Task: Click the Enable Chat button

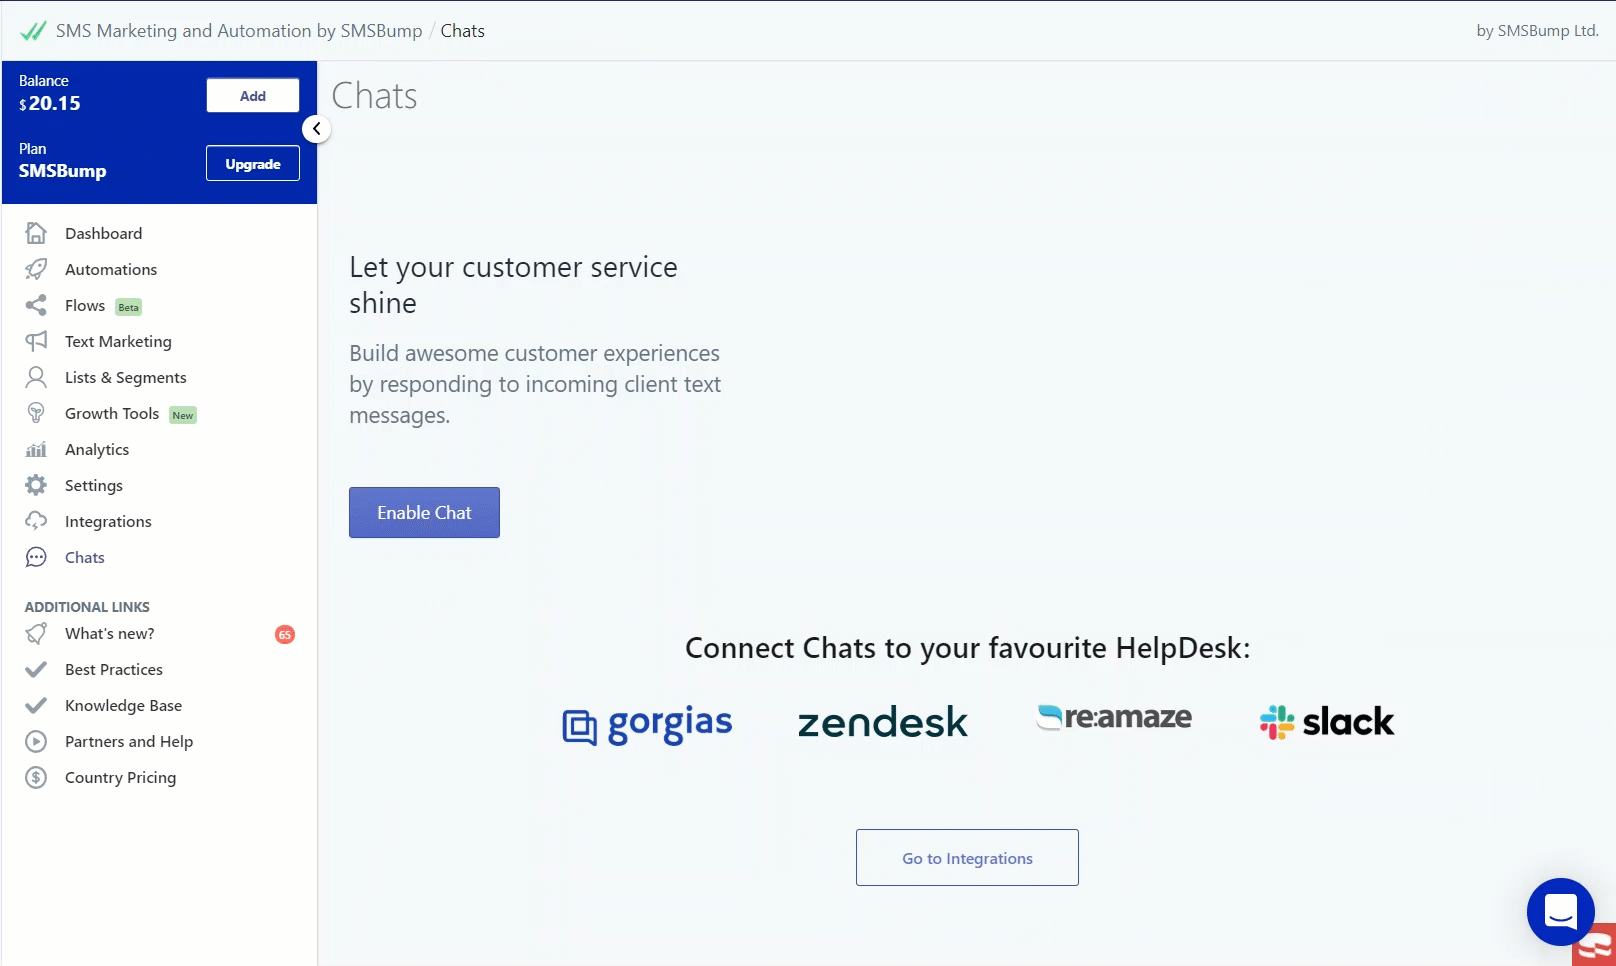Action: coord(424,512)
